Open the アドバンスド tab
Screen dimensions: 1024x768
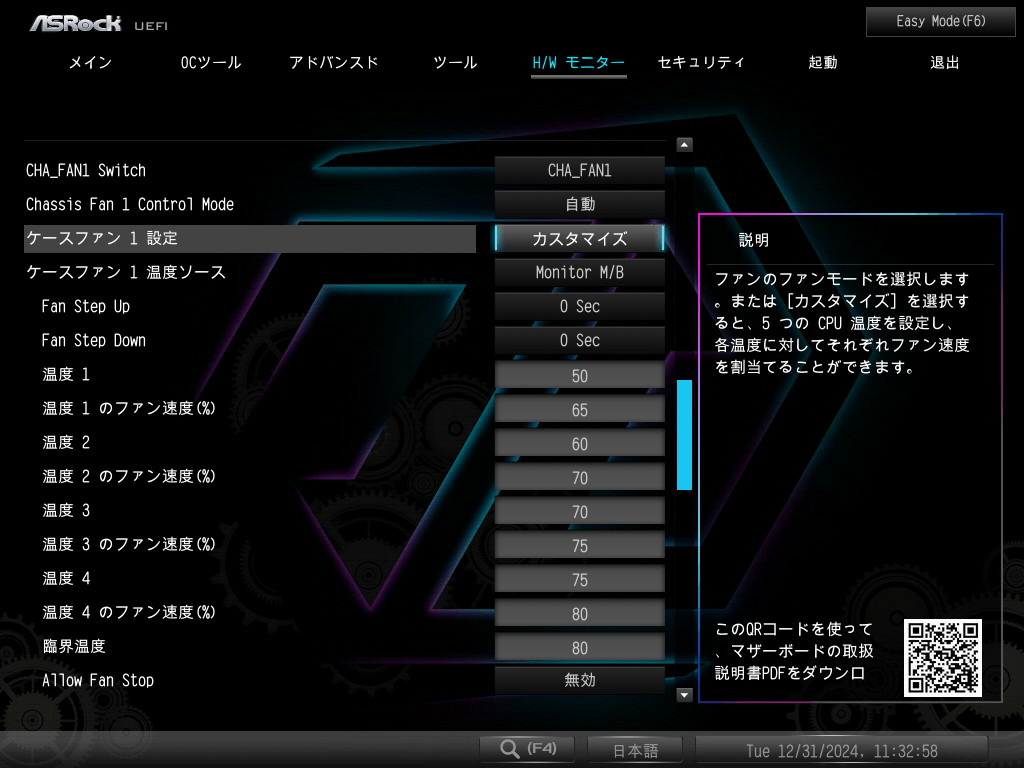click(x=334, y=63)
